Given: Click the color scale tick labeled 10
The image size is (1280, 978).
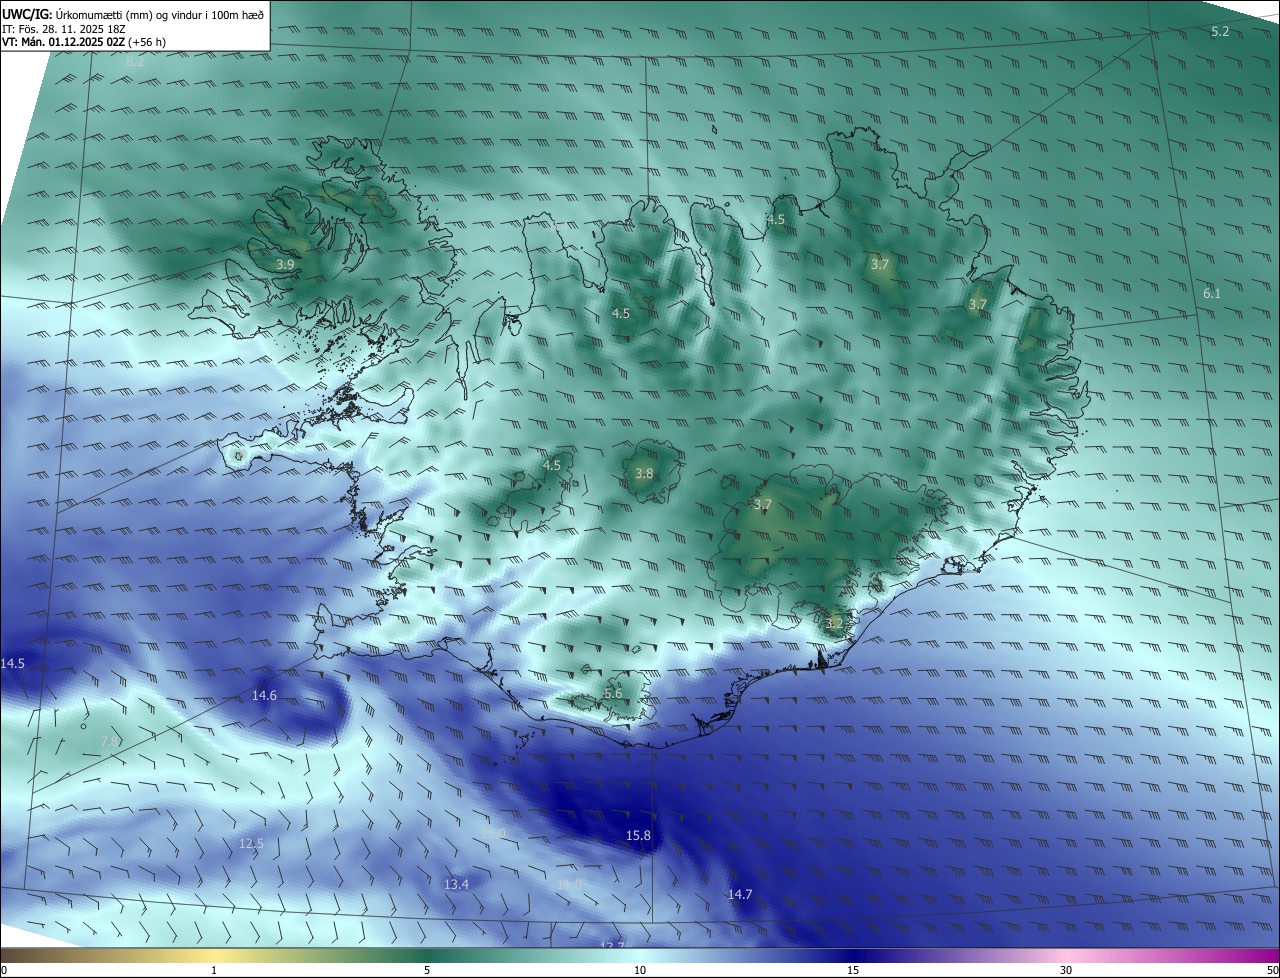Looking at the screenshot, I should [640, 970].
